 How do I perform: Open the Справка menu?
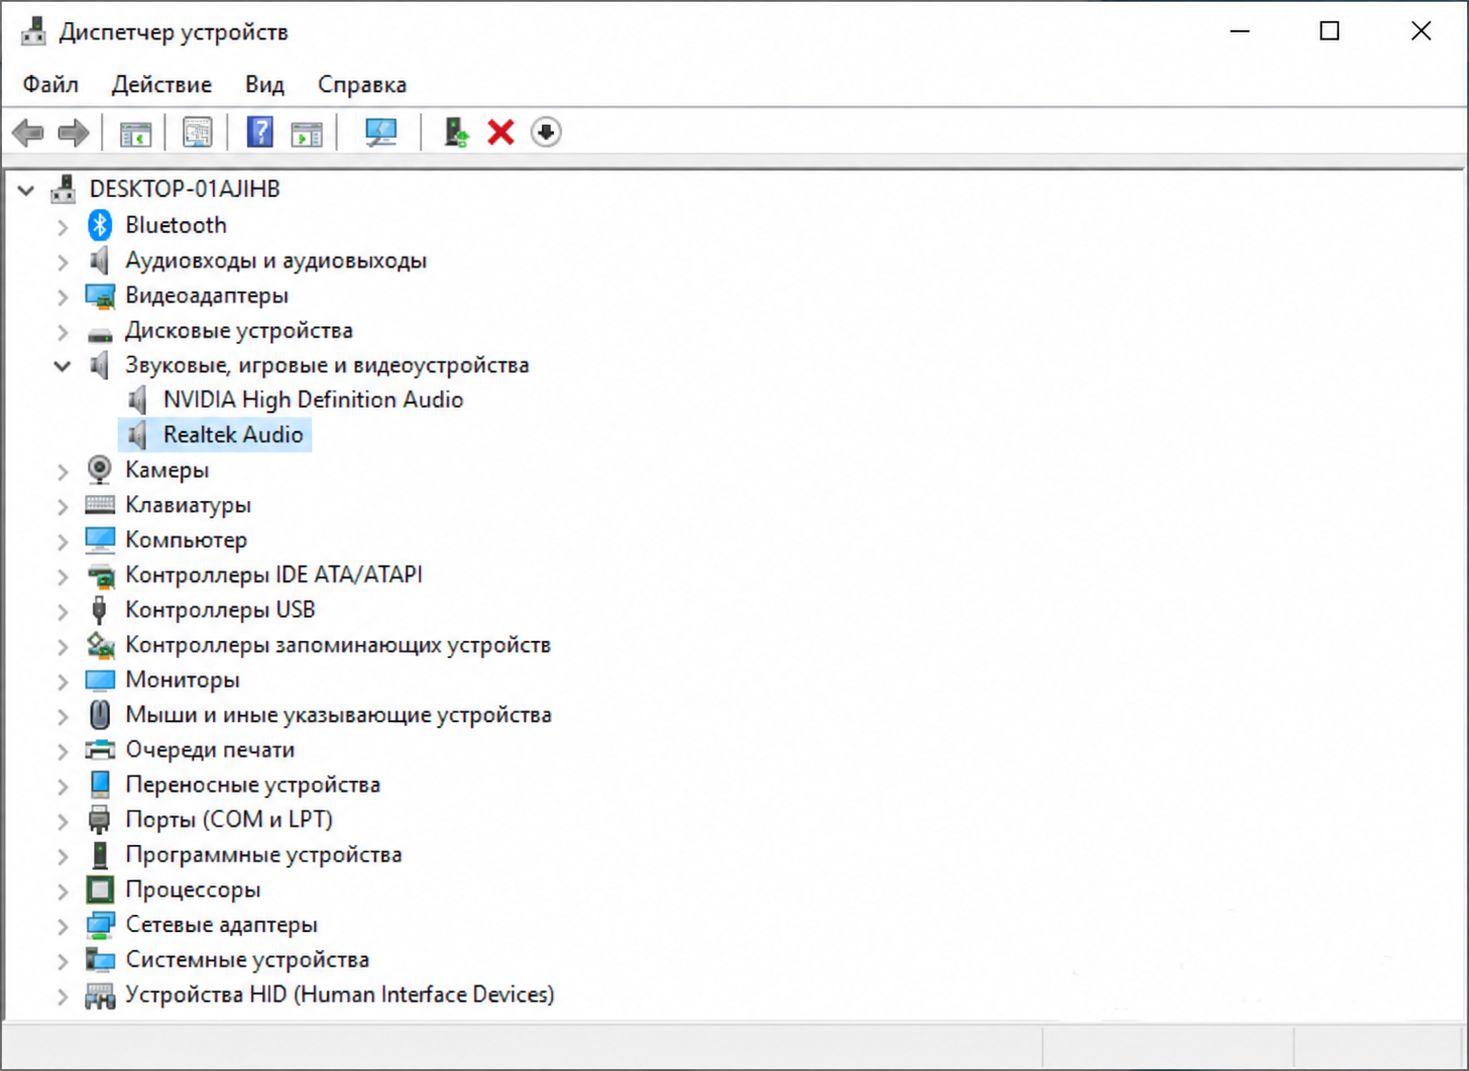coord(362,84)
